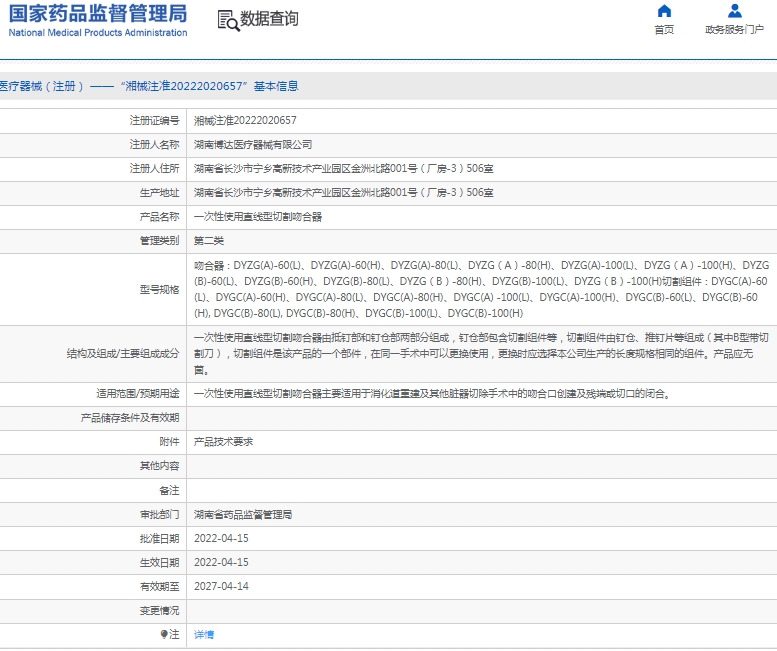The width and height of the screenshot is (777, 651).
Task: Click the 其他内容 label
Action: (159, 466)
